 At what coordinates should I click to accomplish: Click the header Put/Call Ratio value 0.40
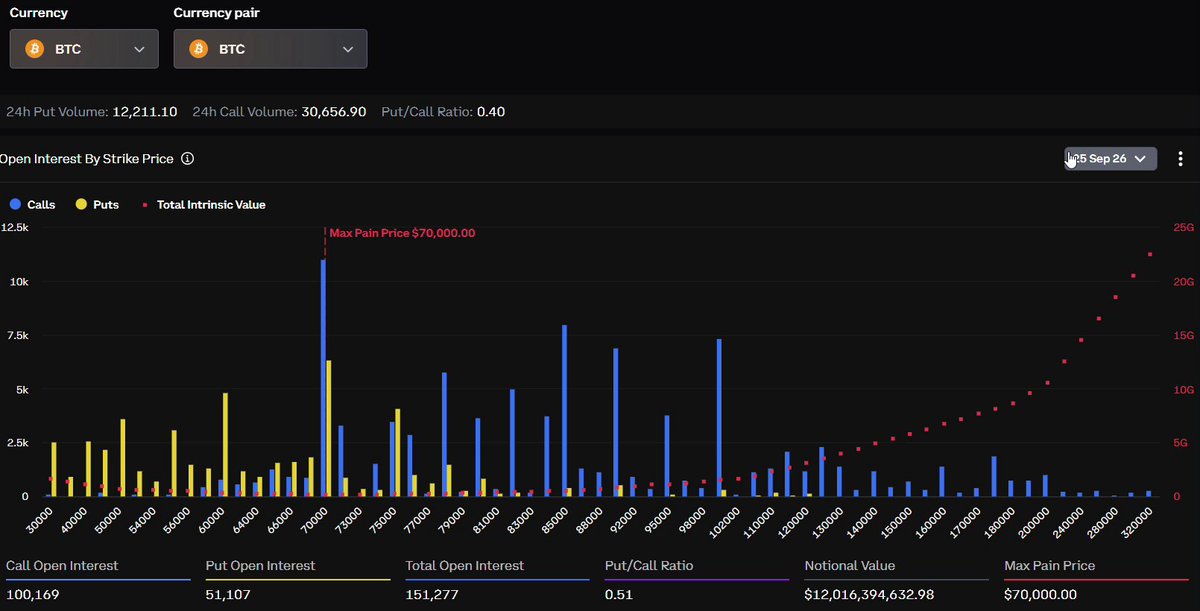[491, 112]
